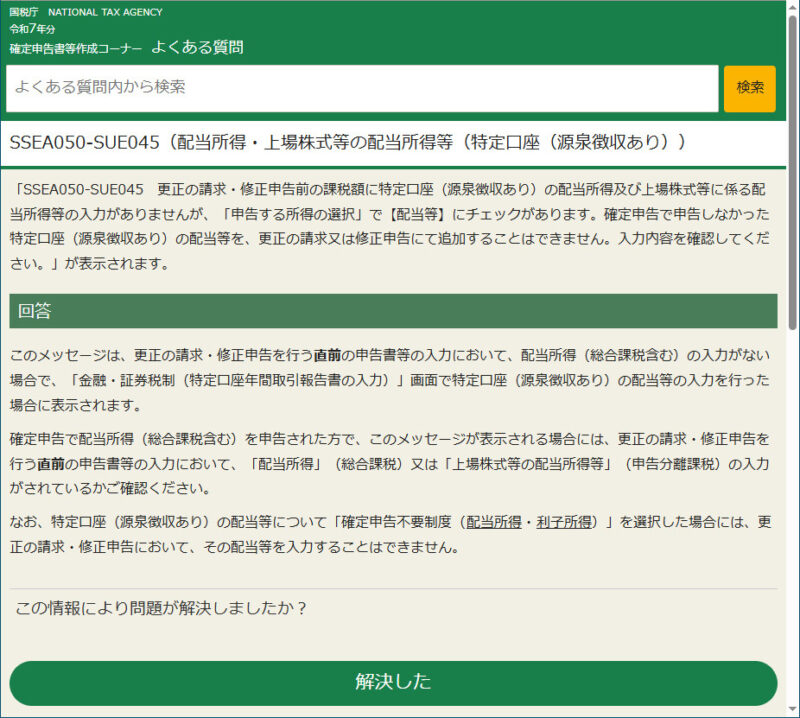Click inside the FAQ search field
This screenshot has width=800, height=718.
coord(362,88)
